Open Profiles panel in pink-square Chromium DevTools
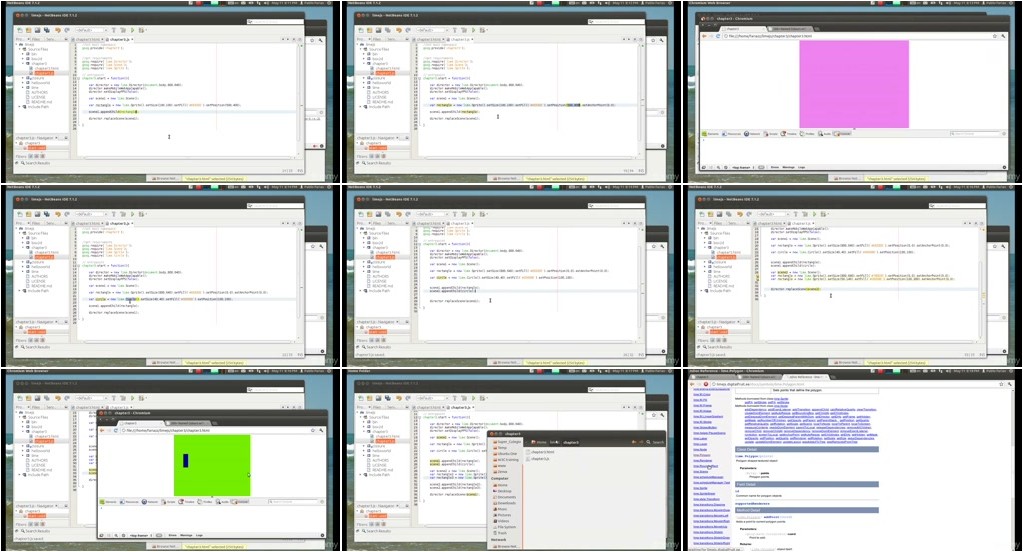Viewport: 1023px width, 552px height. click(807, 134)
